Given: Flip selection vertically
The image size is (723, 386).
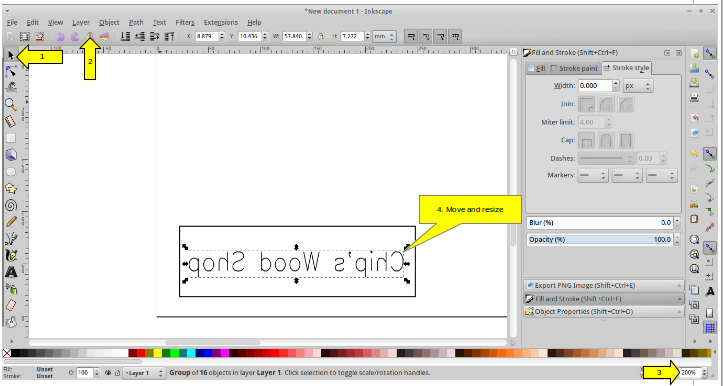Looking at the screenshot, I should (x=105, y=36).
